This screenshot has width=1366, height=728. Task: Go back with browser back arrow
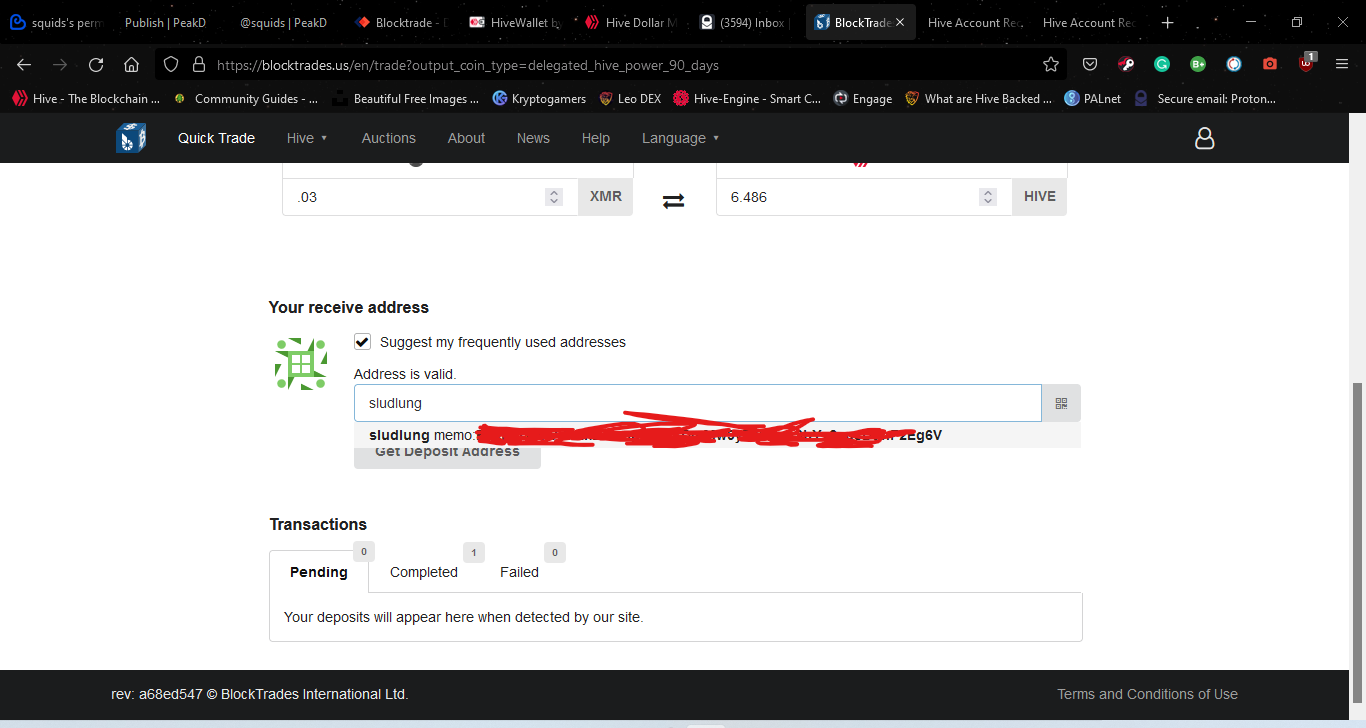pyautogui.click(x=24, y=65)
